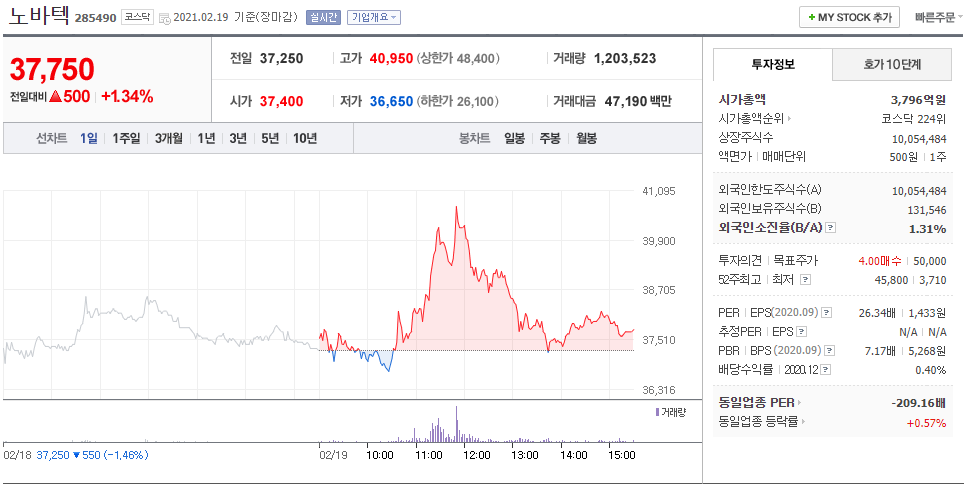Click the 4.00매수 investment opinion
Screen dimensions: 967x484
tap(880, 261)
